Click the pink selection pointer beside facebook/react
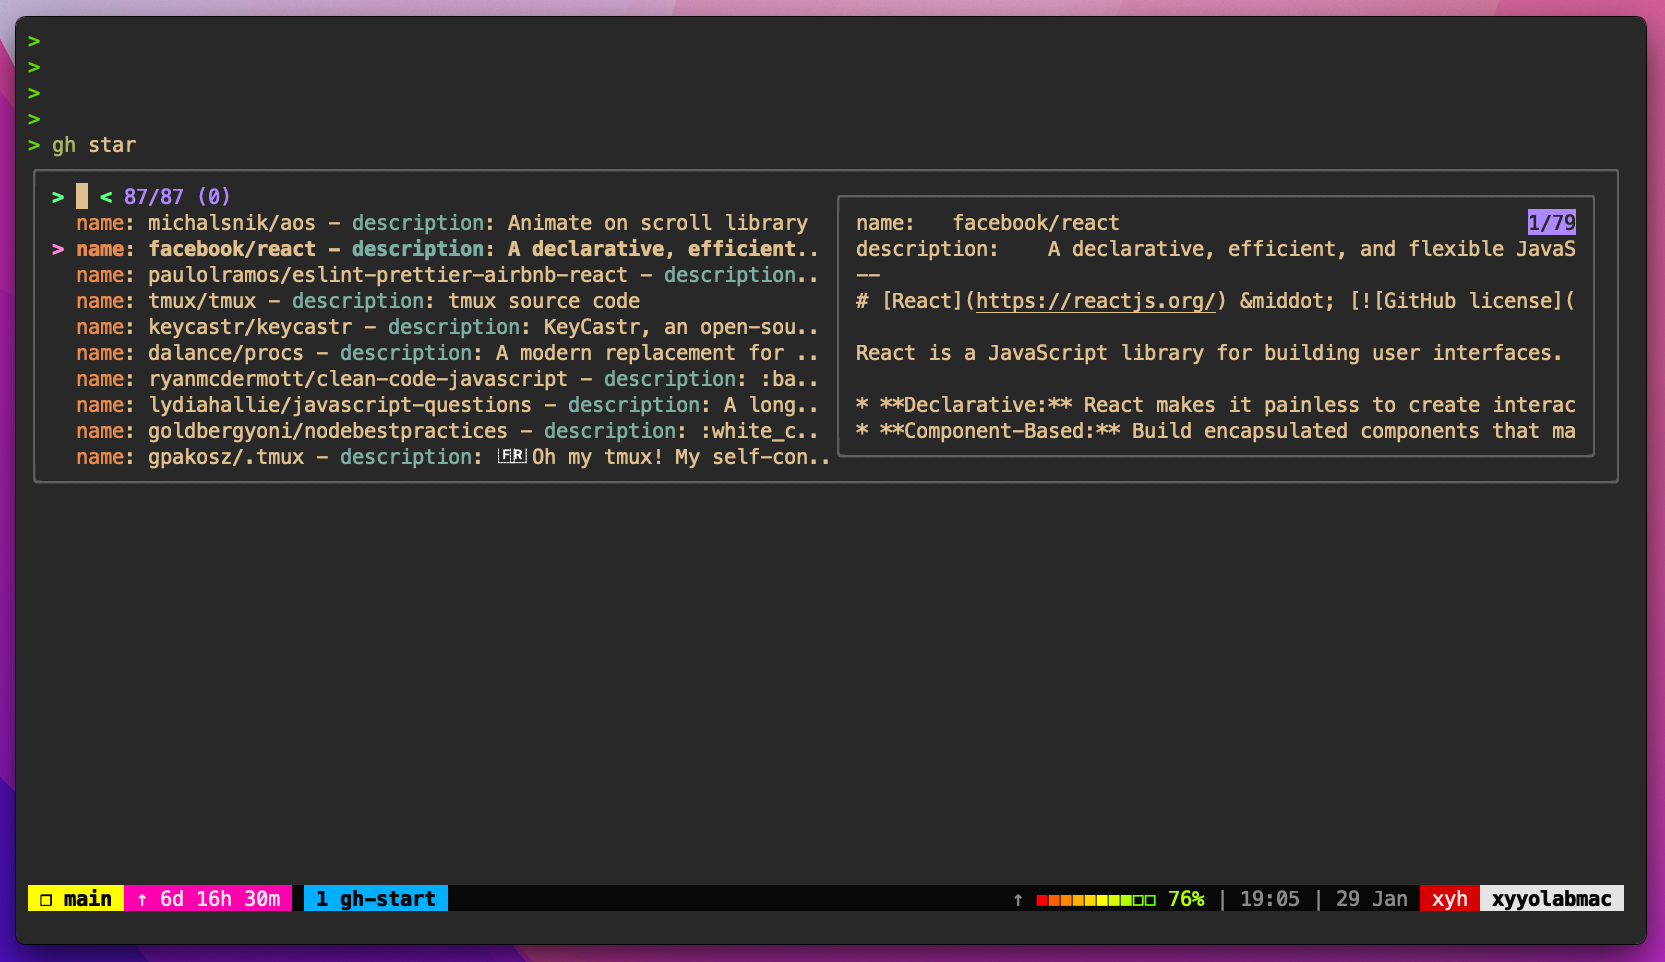The width and height of the screenshot is (1665, 962). 58,249
